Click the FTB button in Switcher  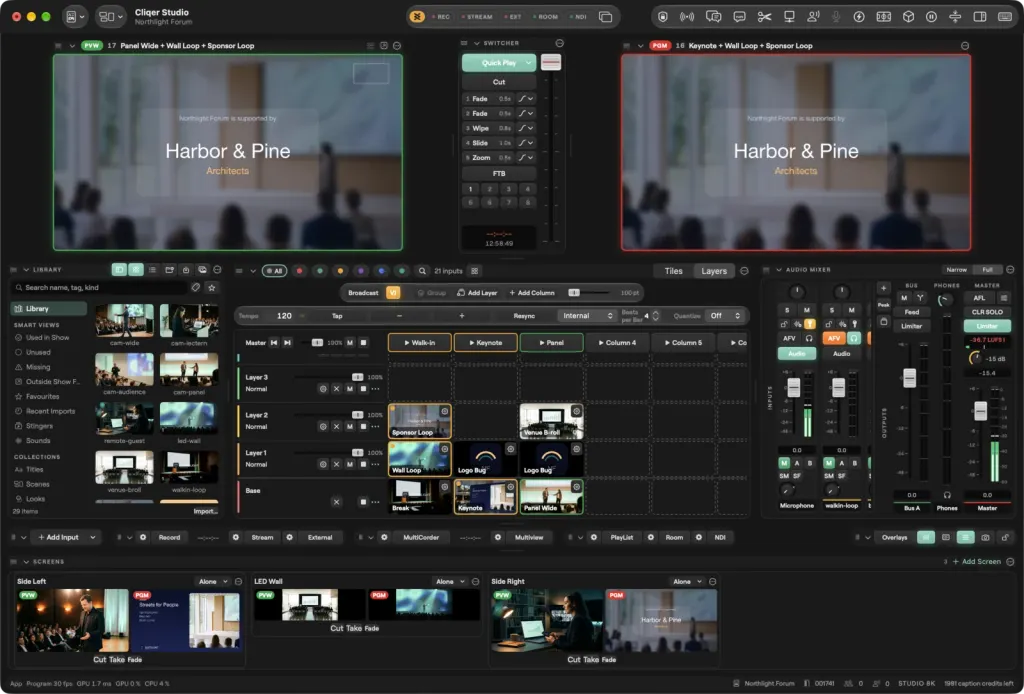(x=499, y=174)
